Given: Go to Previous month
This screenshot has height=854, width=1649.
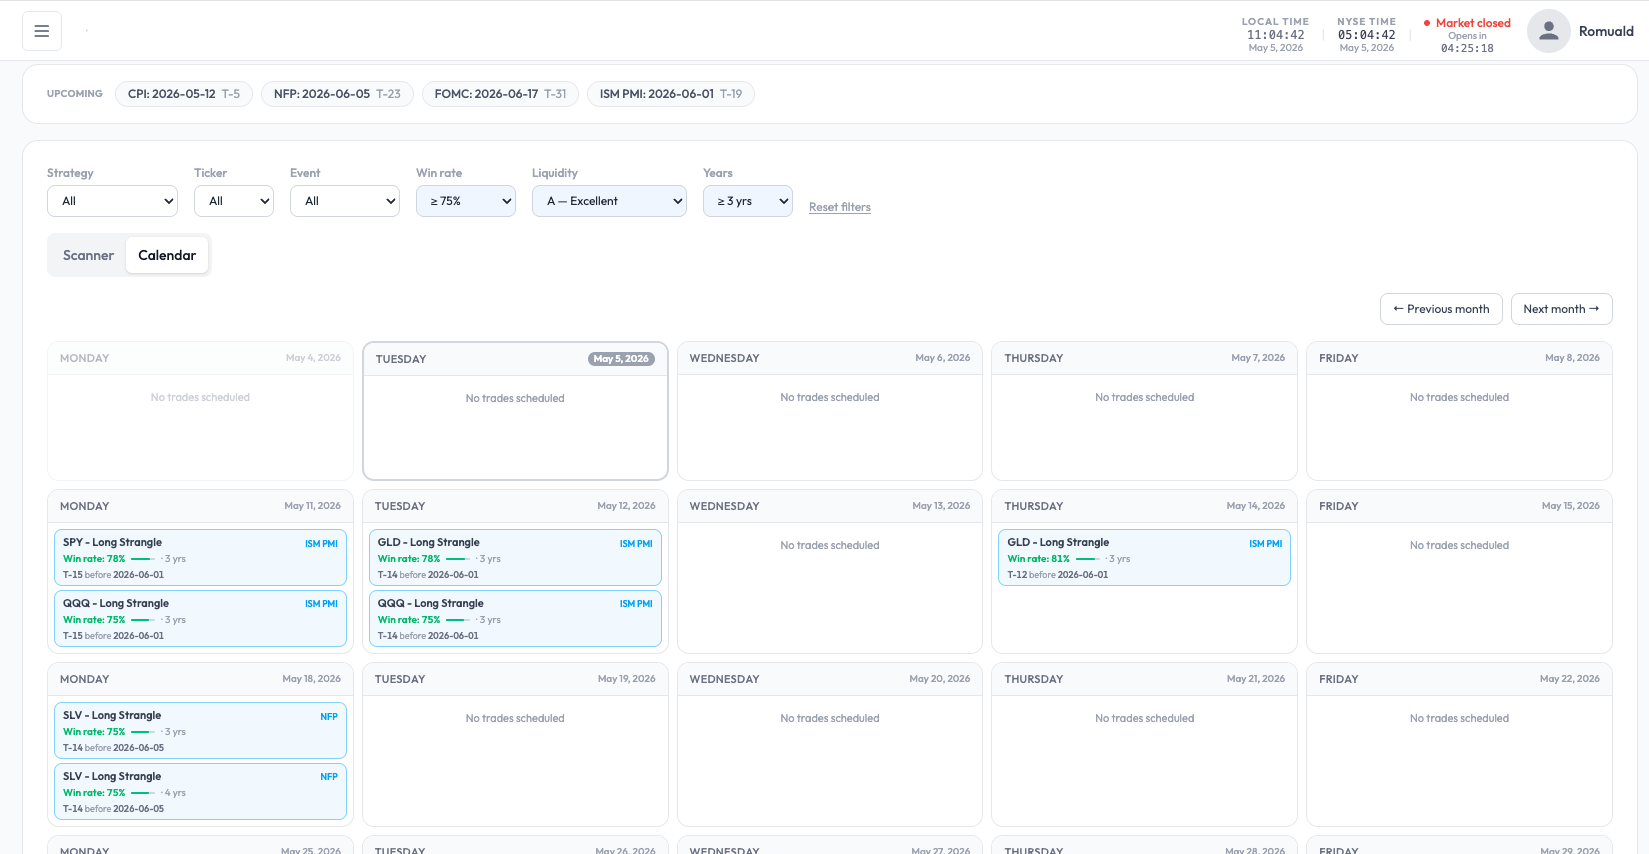Looking at the screenshot, I should (x=1441, y=309).
